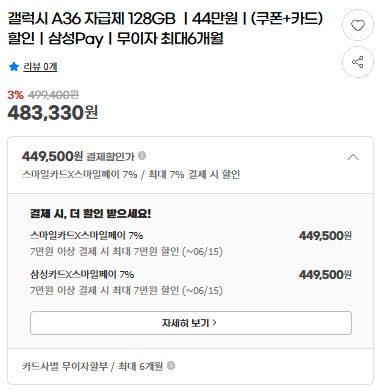Click 결제 시, 더 할인 받으세요! heading
Viewport: 389px width, 392px height.
pos(90,213)
